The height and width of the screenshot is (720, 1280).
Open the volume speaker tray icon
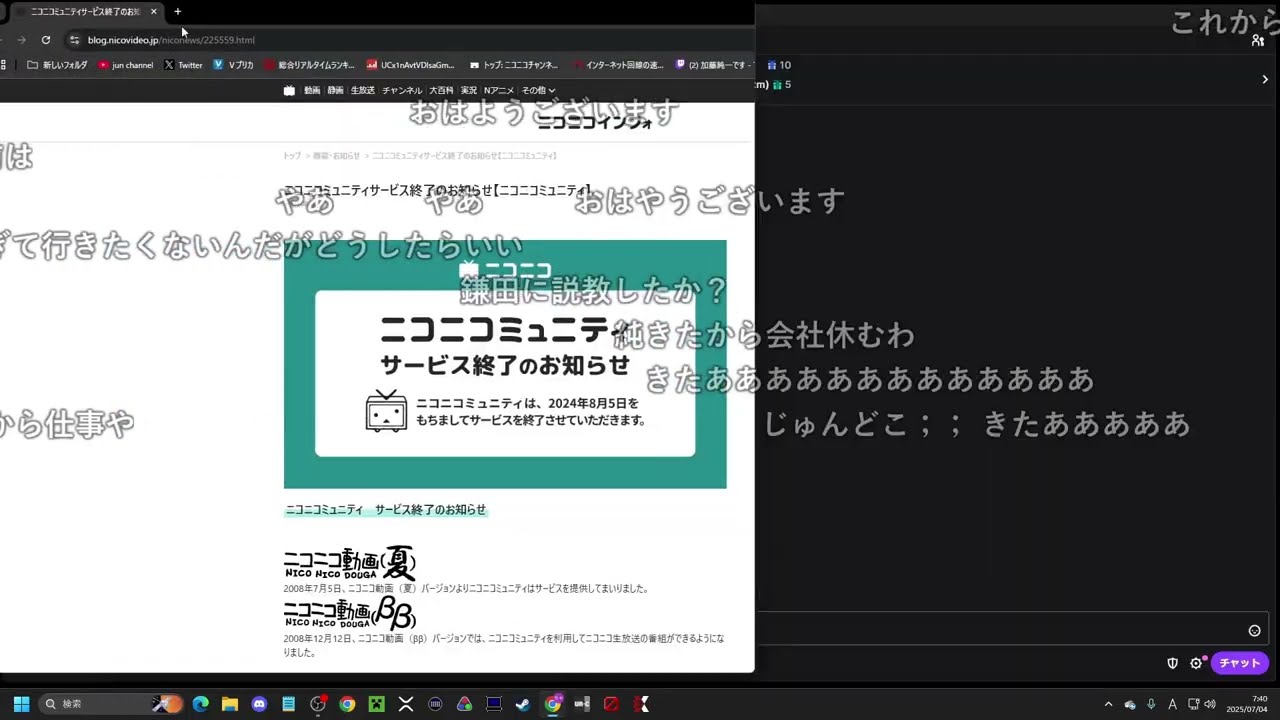click(x=1210, y=704)
